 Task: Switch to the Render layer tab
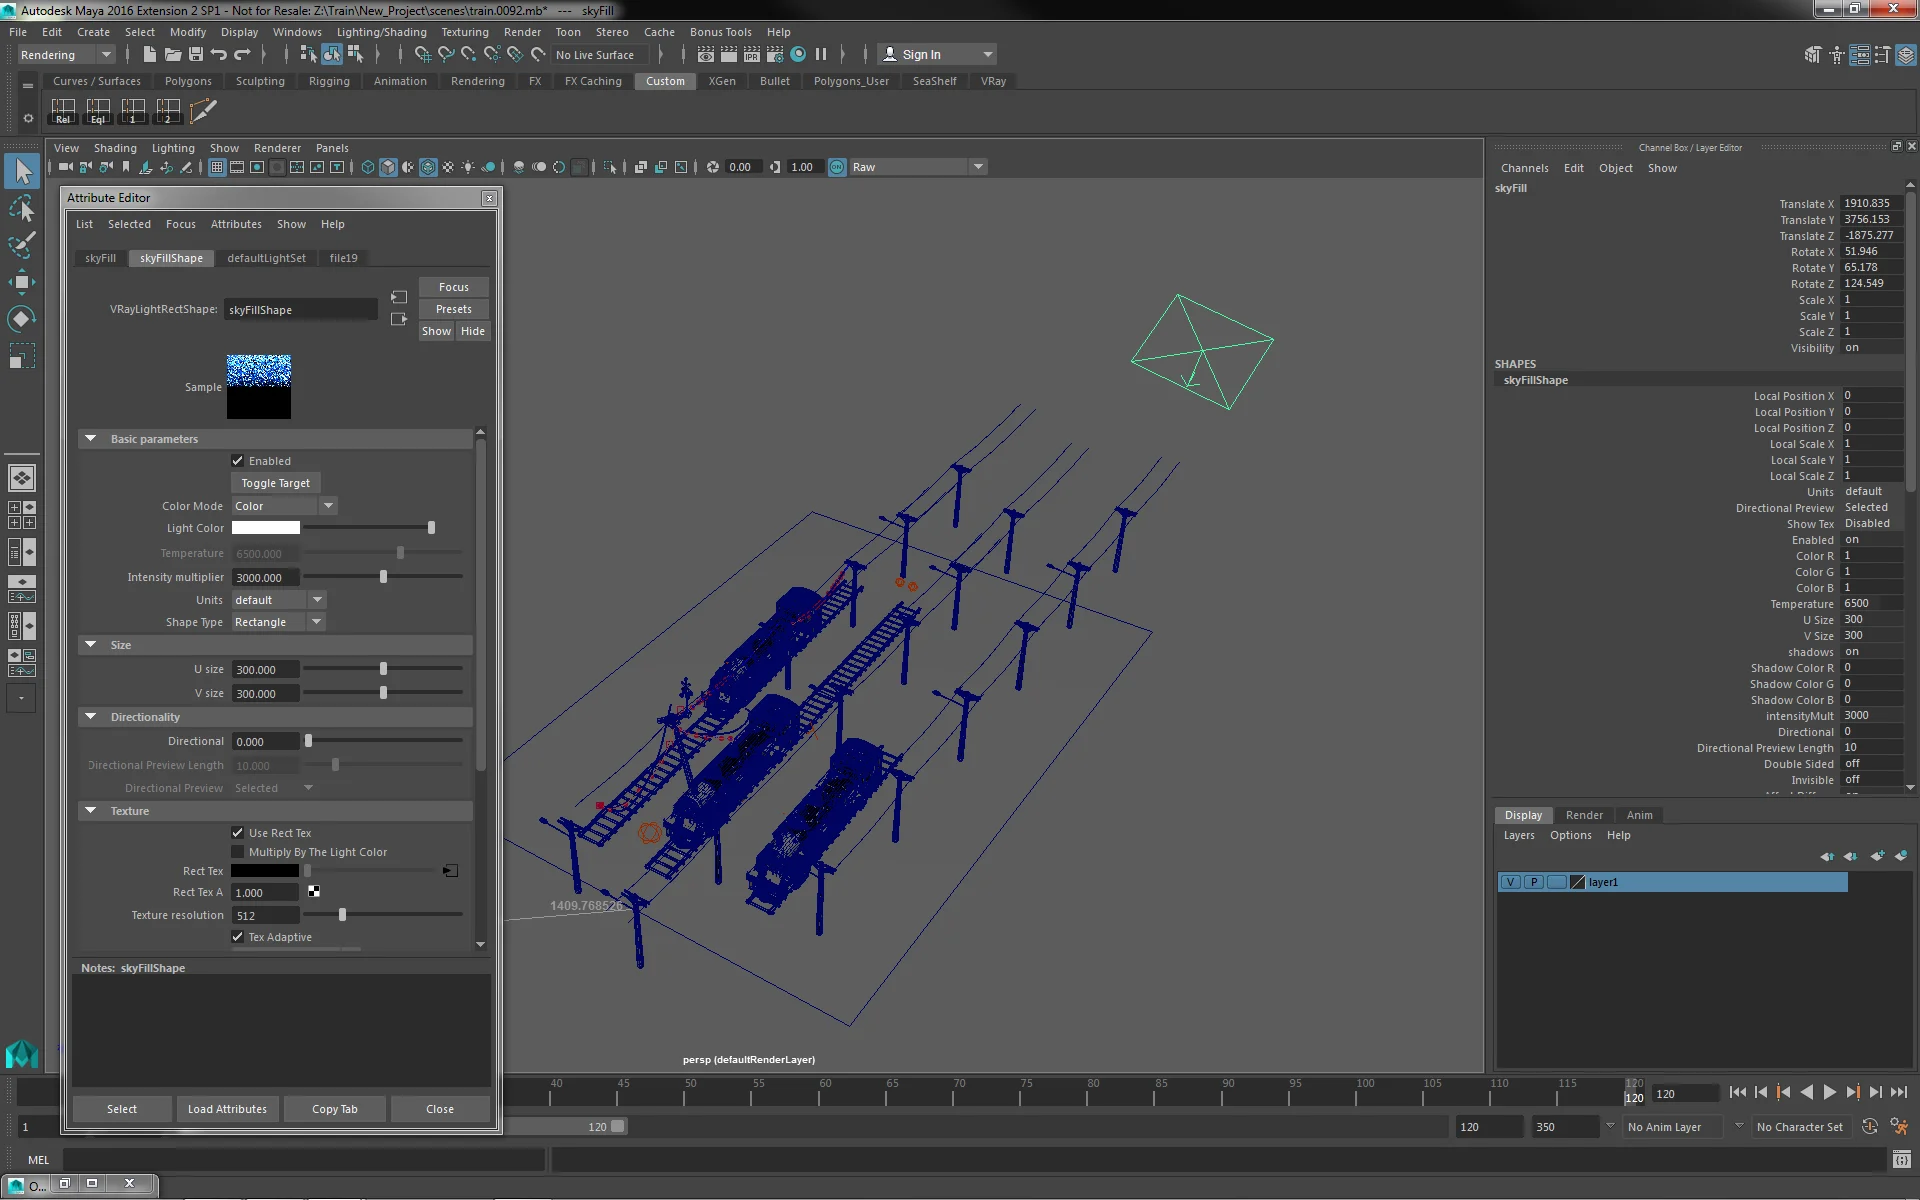1584,815
